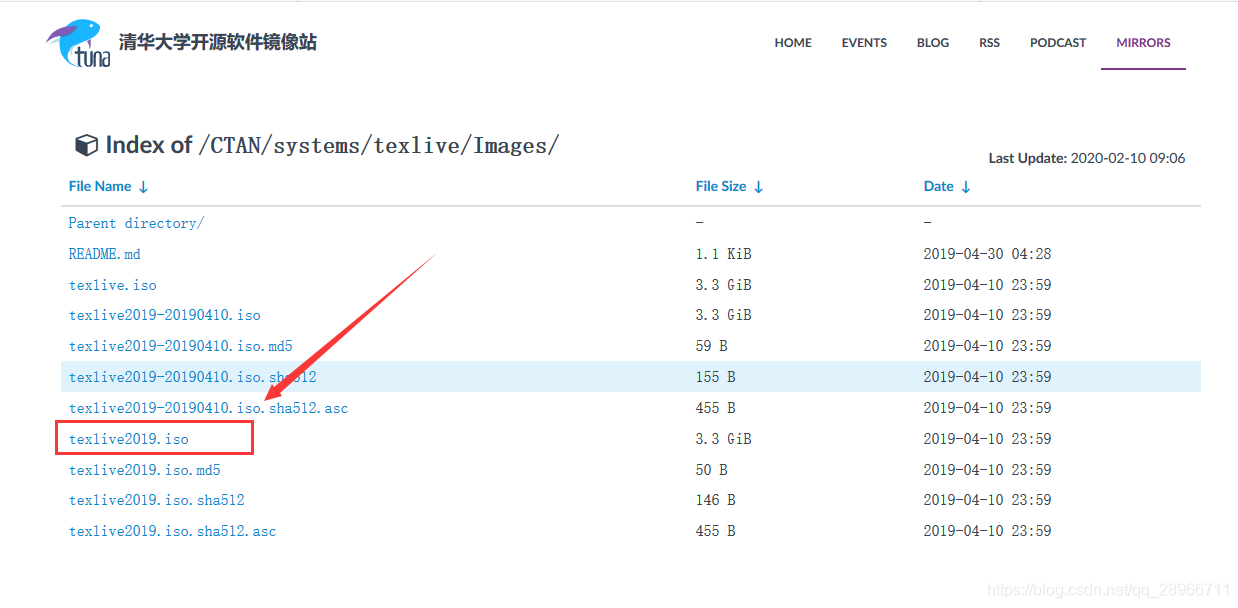Click the site title 清华大学开源软件镜像站
This screenshot has height=608, width=1238.
217,42
